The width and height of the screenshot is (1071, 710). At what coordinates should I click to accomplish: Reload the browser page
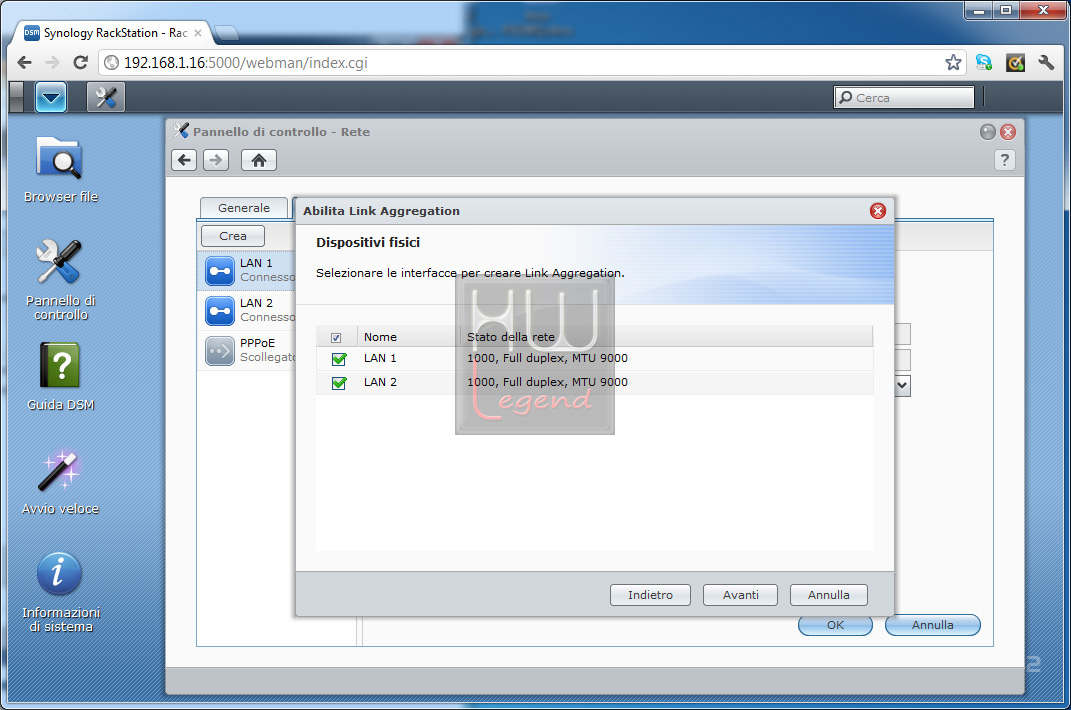(x=81, y=63)
